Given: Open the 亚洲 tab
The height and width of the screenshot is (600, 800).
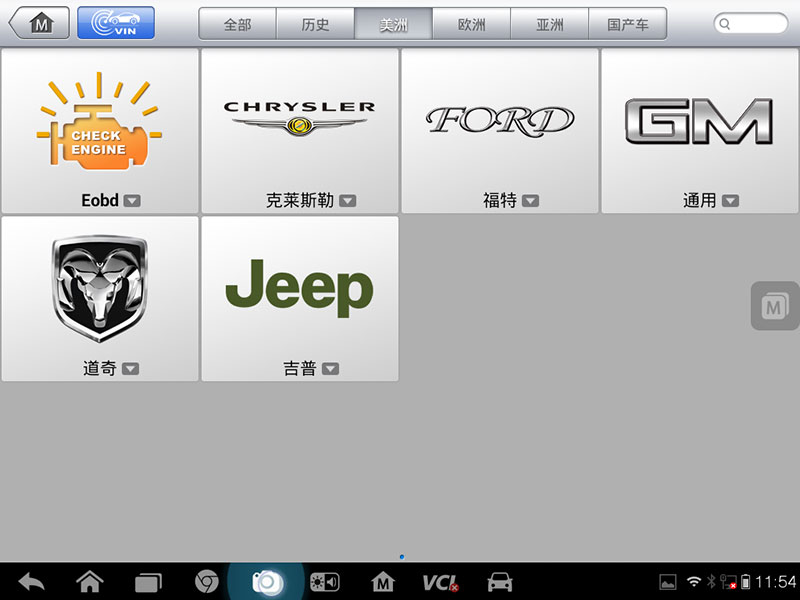Looking at the screenshot, I should tap(549, 24).
